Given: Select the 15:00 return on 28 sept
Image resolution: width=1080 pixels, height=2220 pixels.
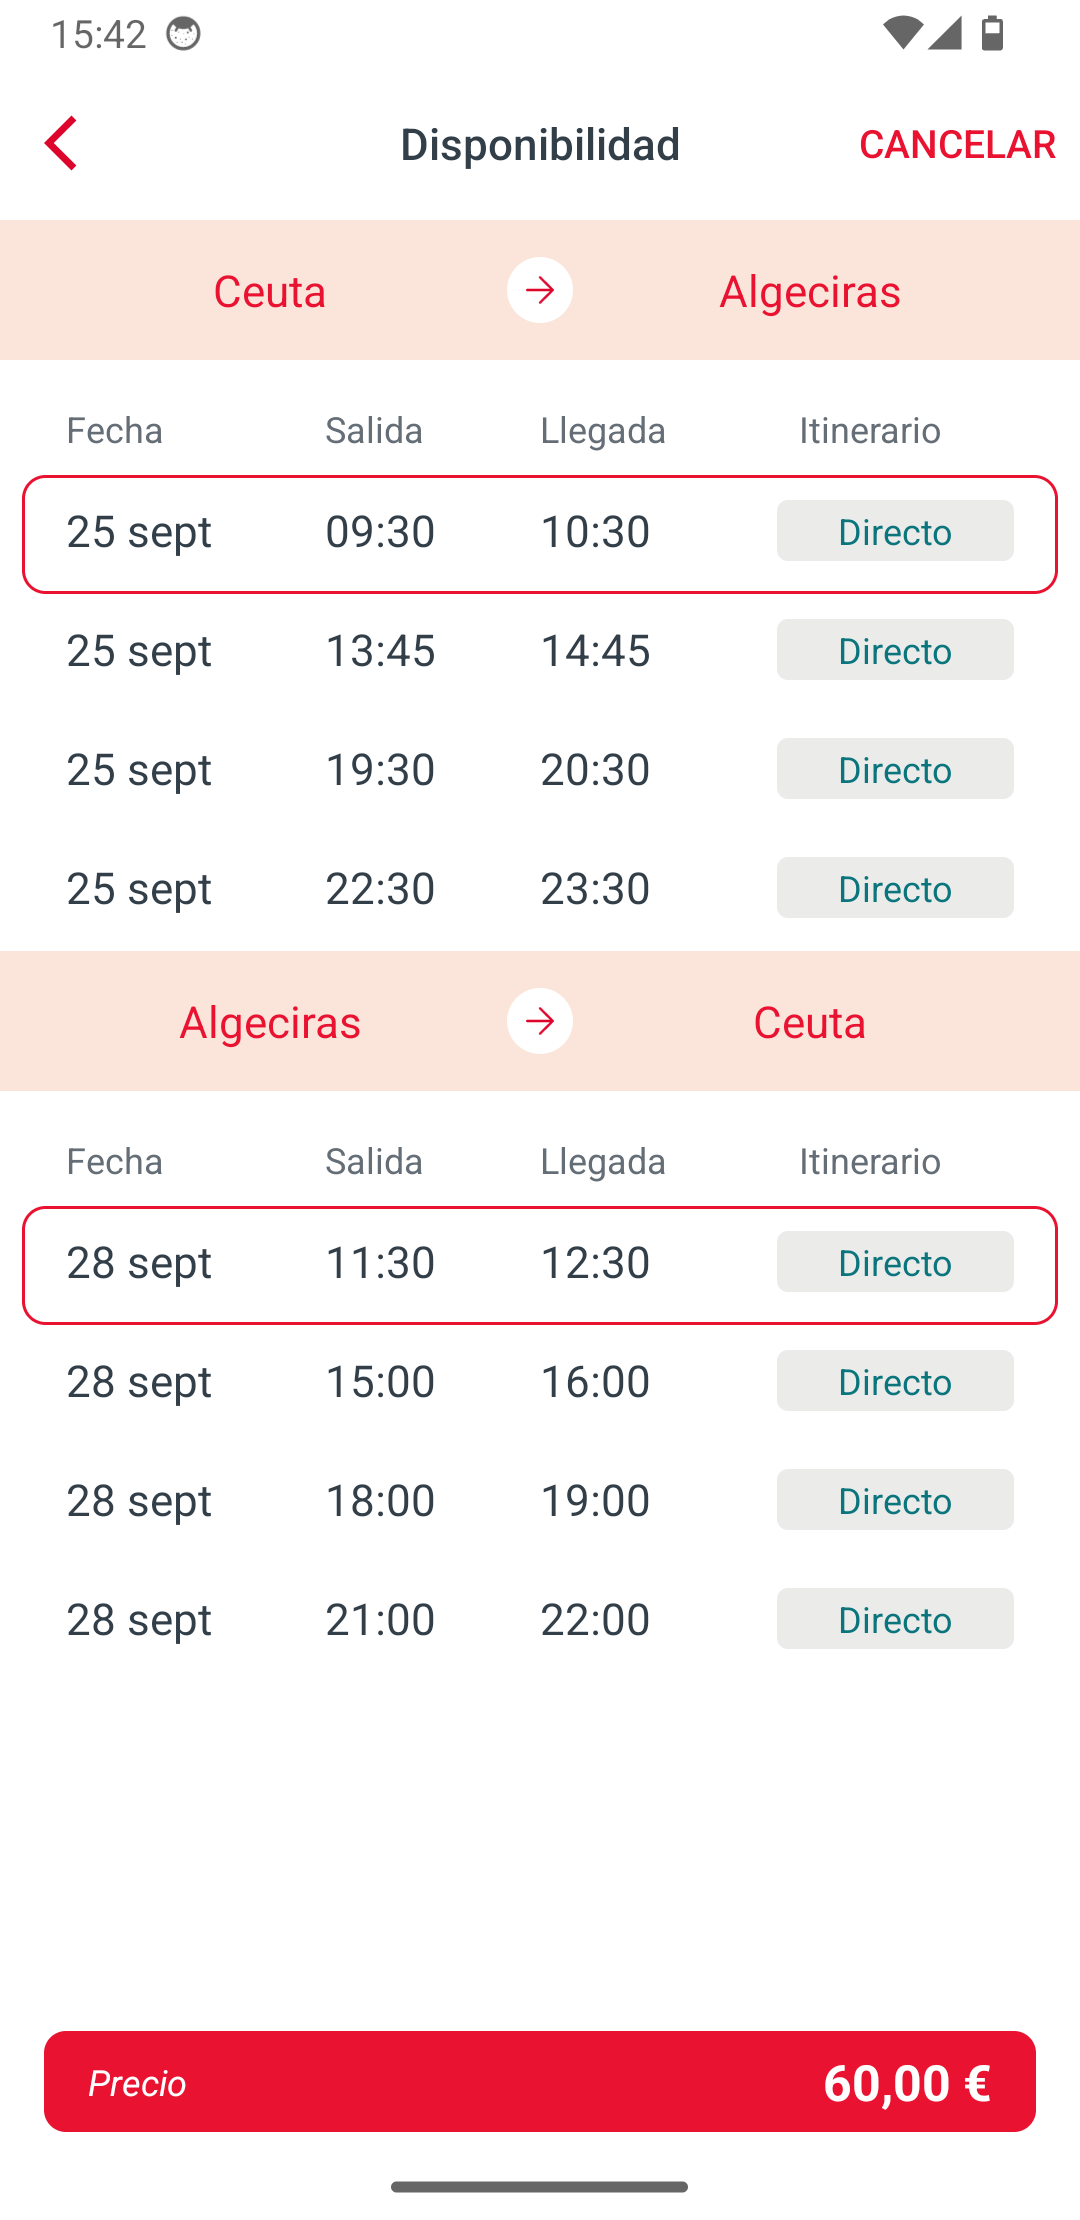Looking at the screenshot, I should click(540, 1381).
